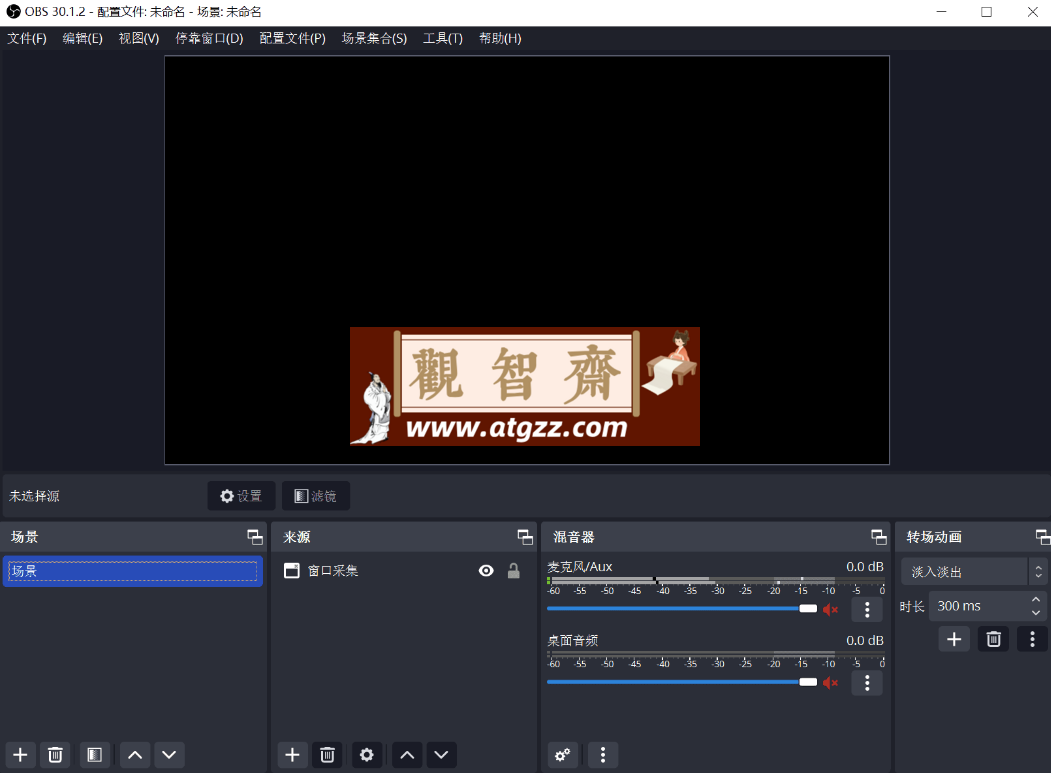
Task: Click OBS logo in title bar
Action: click(x=13, y=11)
